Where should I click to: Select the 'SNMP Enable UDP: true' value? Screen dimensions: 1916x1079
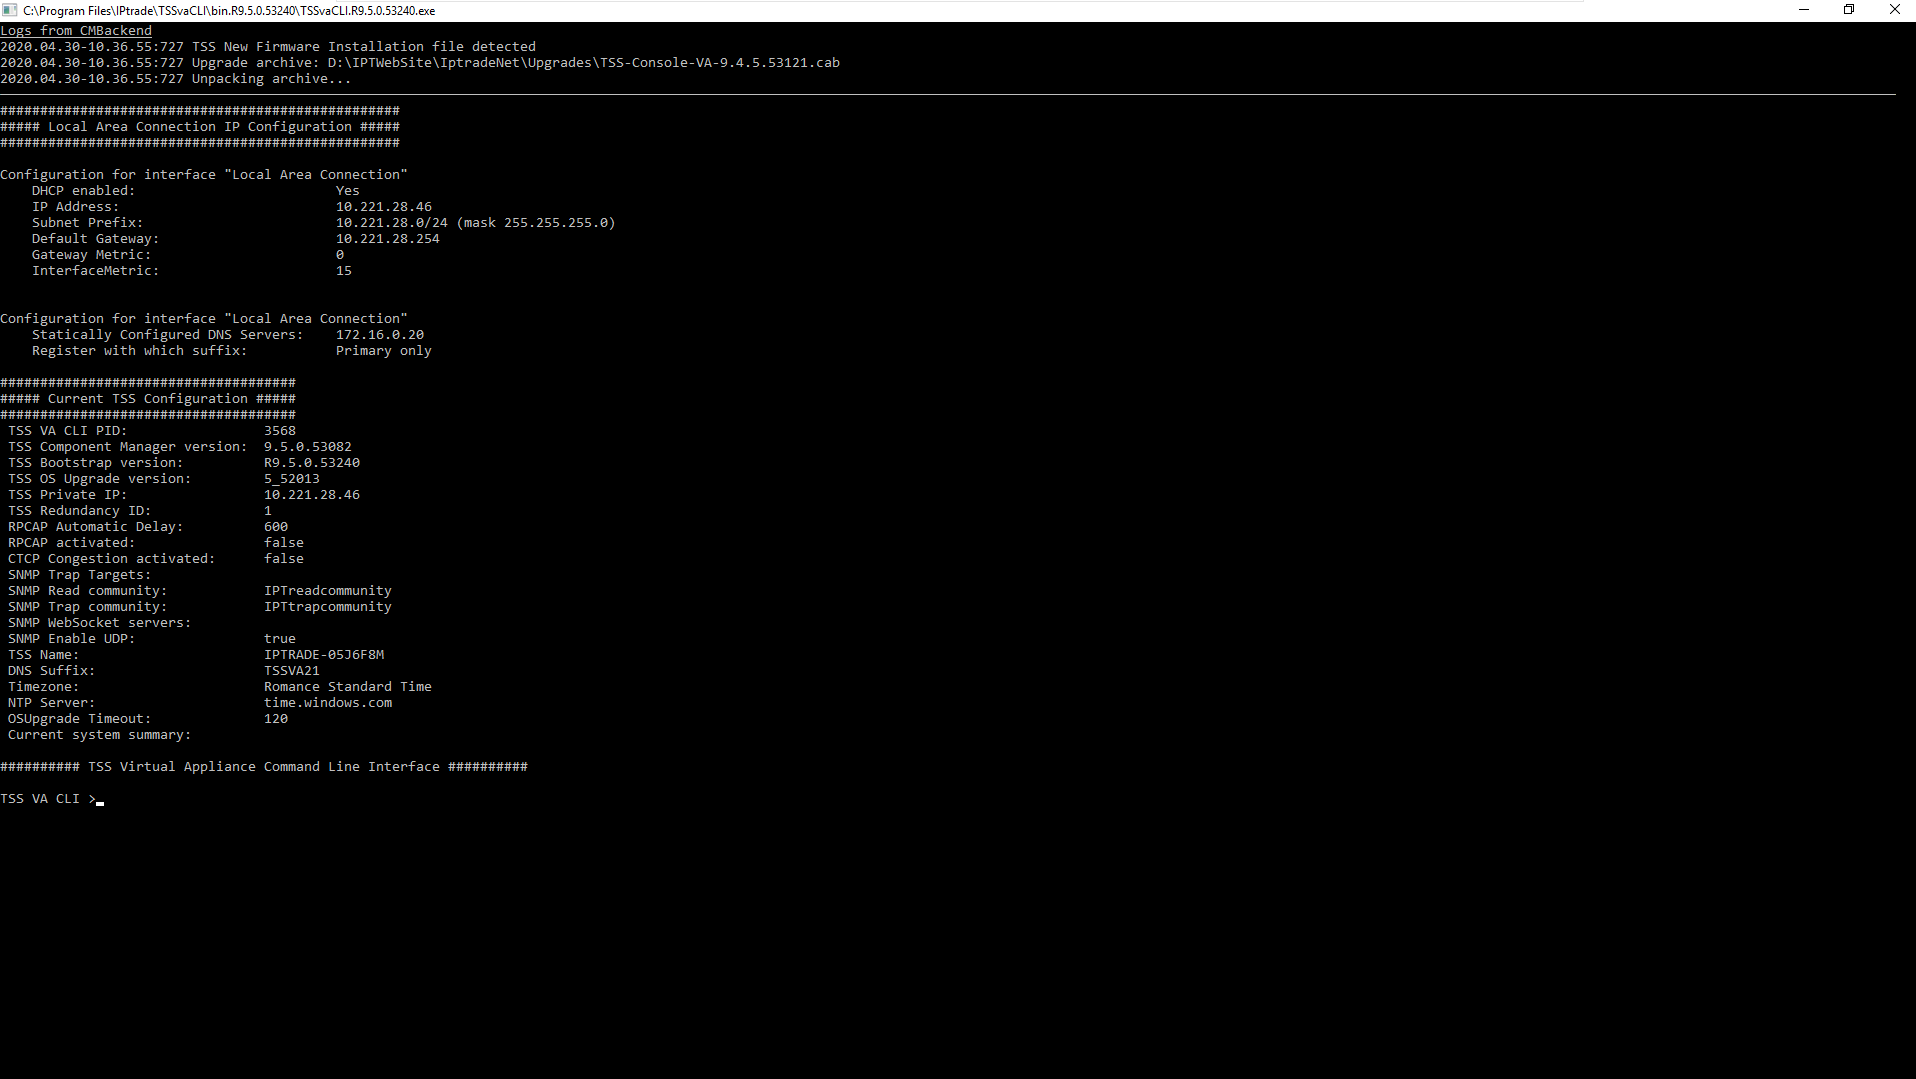[x=280, y=638]
